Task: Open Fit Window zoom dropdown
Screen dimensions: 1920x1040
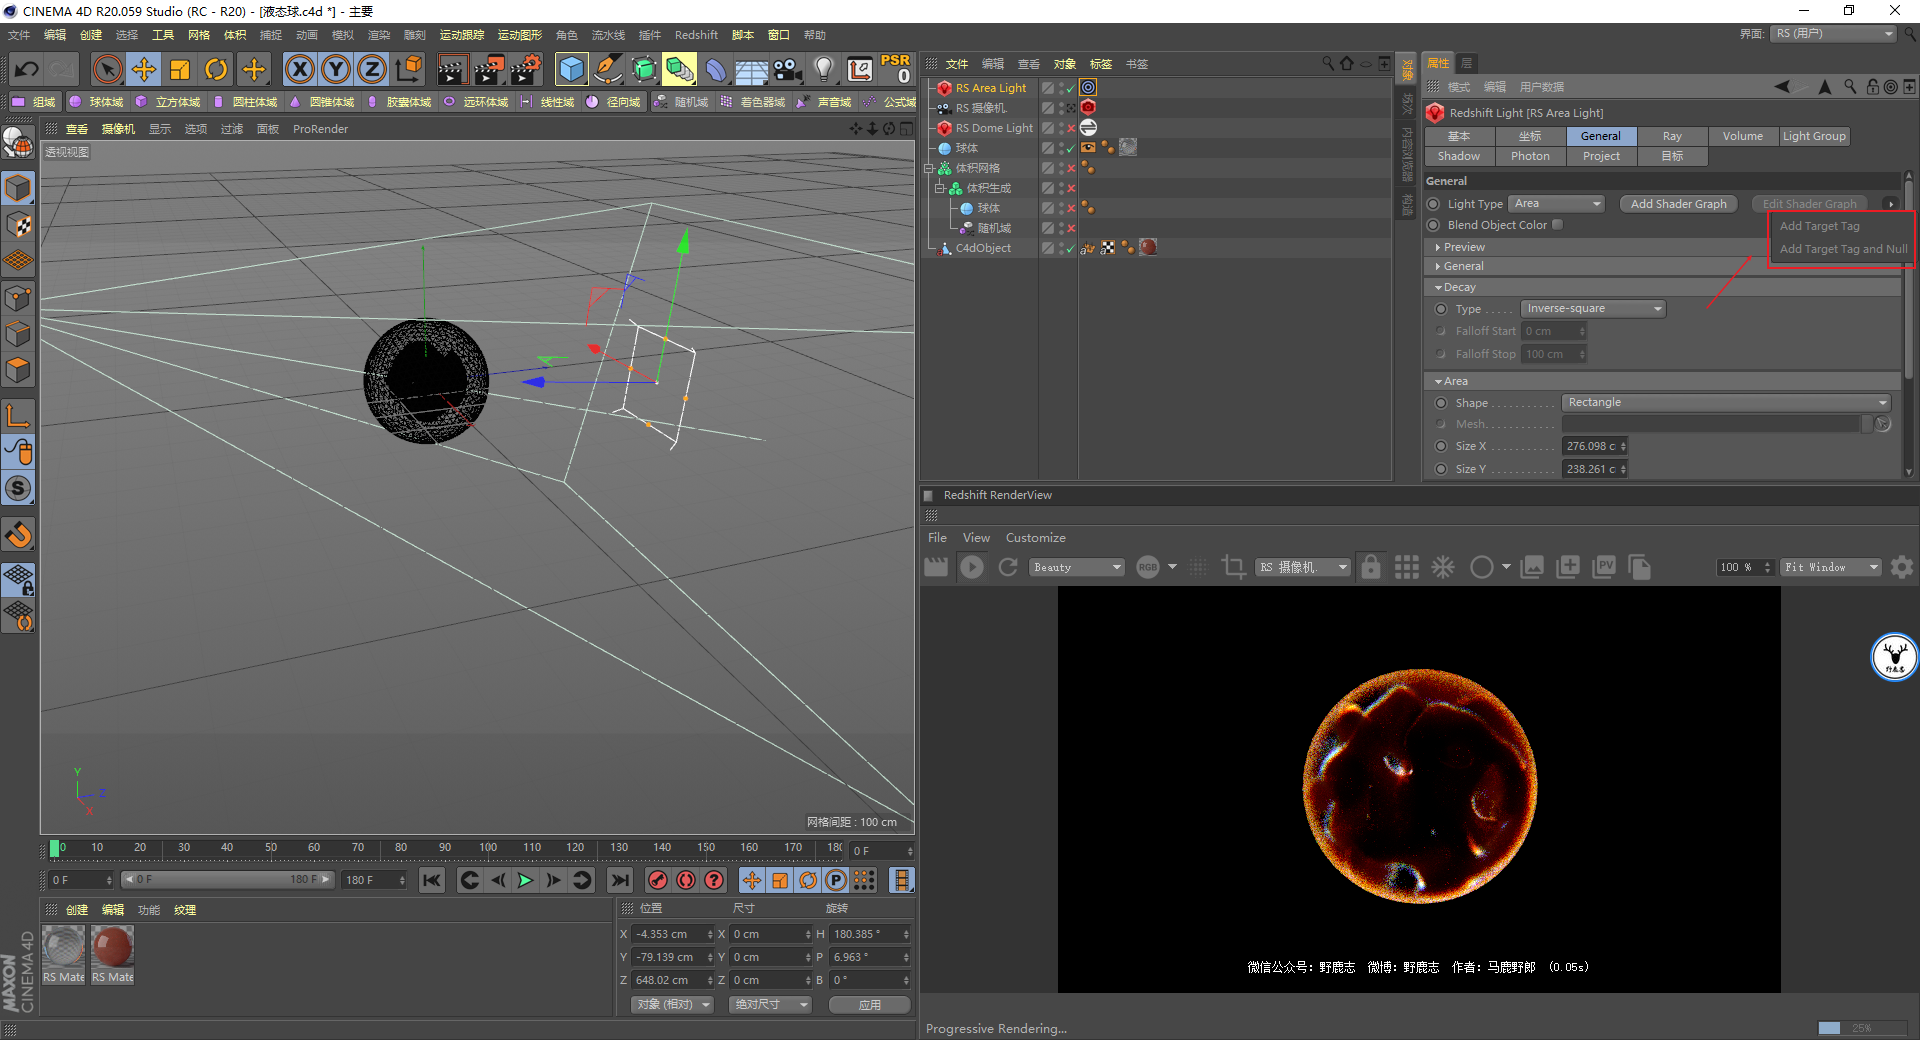Action: pyautogui.click(x=1832, y=567)
